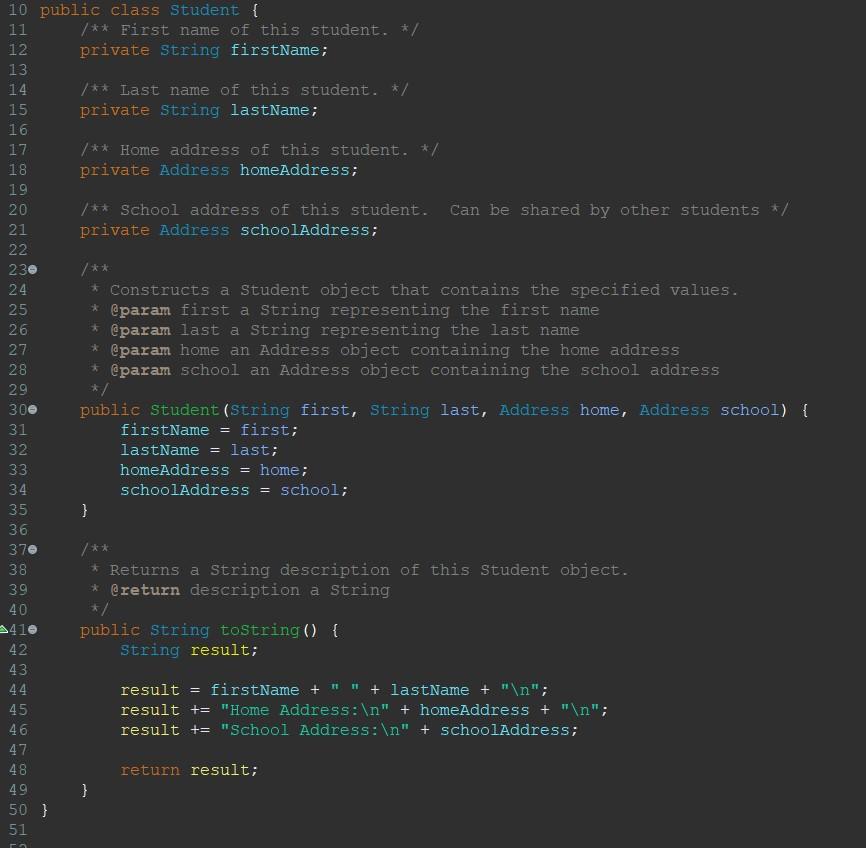Click the return statement on line 48

click(188, 770)
